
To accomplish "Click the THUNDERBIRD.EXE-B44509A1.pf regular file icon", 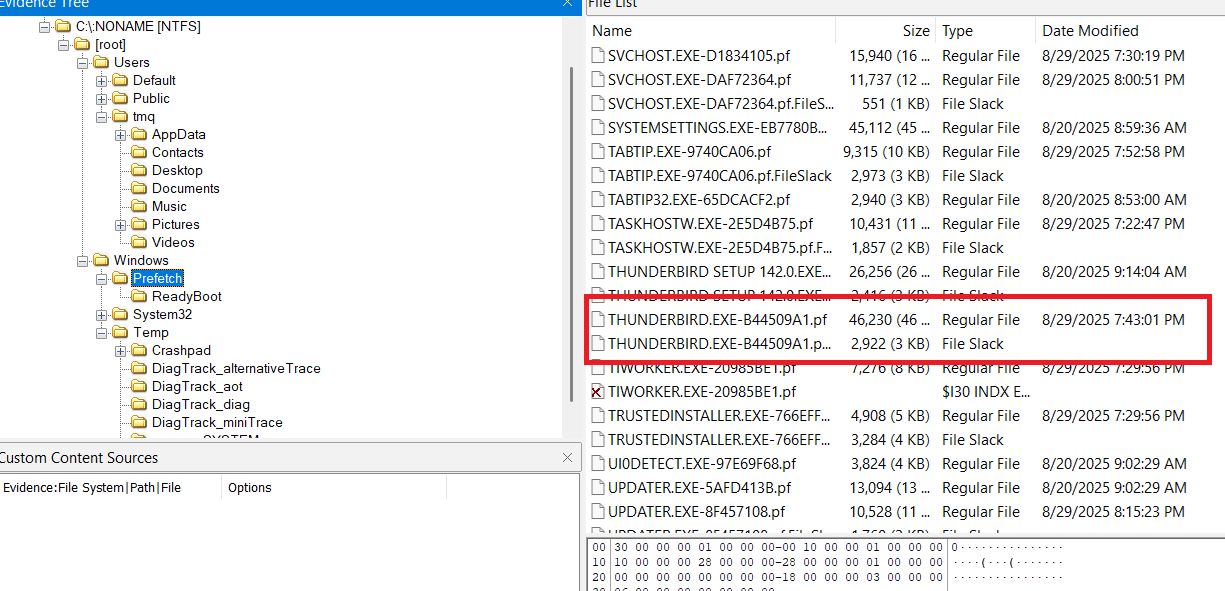I will [597, 320].
